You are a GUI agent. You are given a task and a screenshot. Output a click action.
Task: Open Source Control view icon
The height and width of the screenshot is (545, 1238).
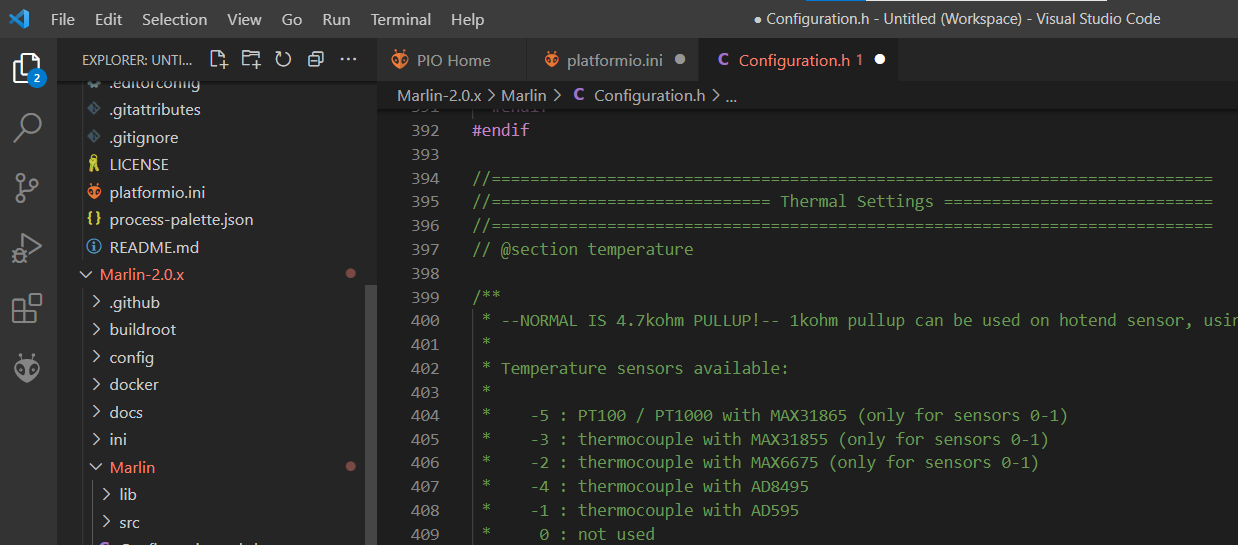point(27,187)
